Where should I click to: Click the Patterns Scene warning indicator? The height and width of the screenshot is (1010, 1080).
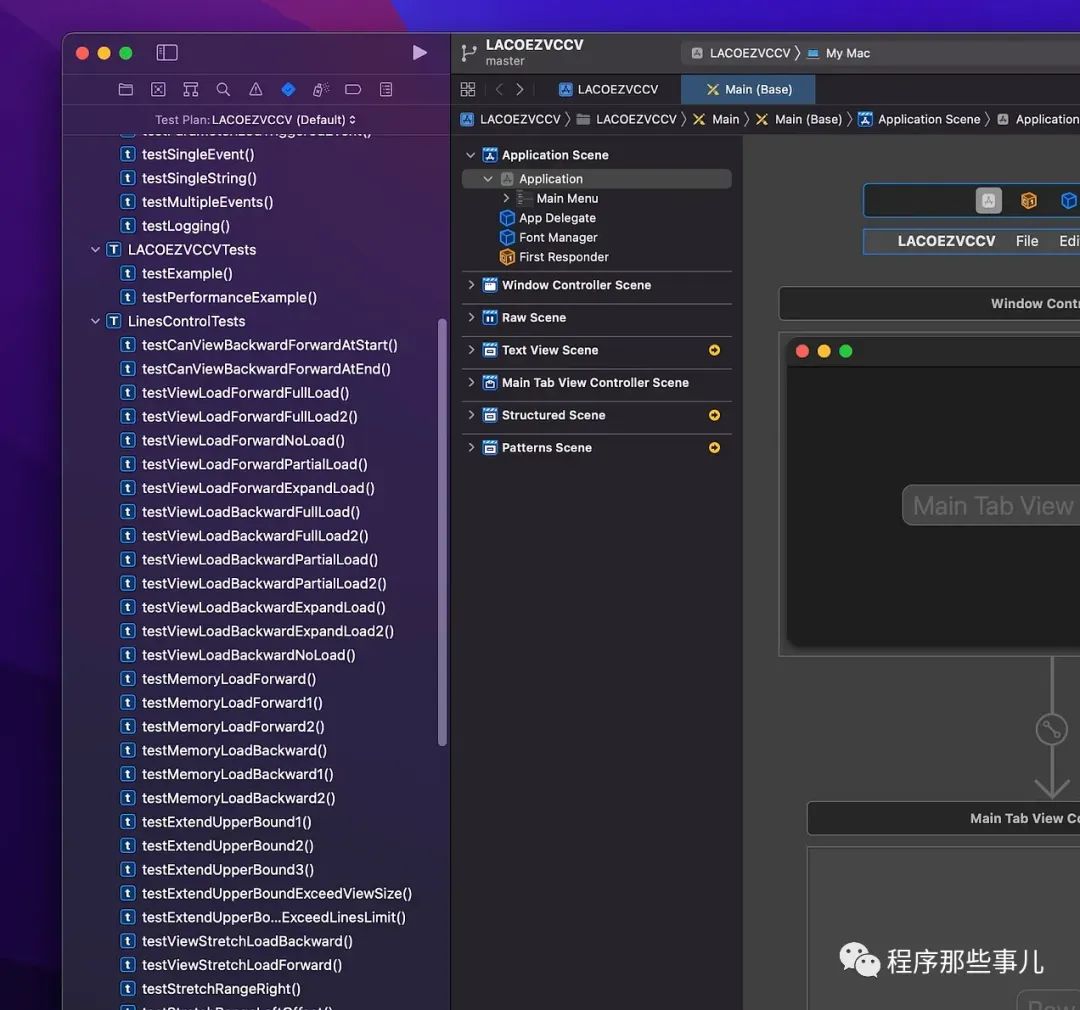[714, 447]
